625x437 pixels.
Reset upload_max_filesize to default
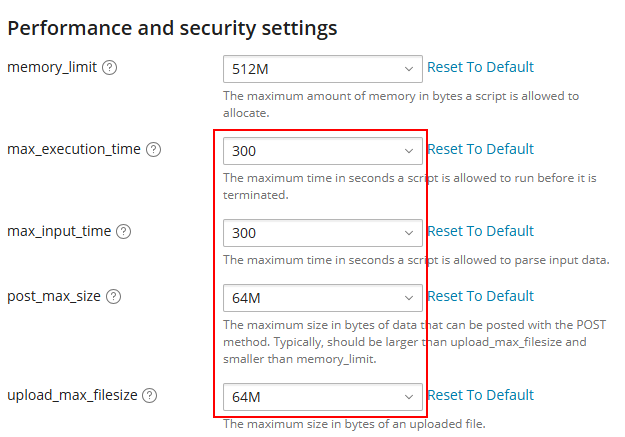click(480, 395)
